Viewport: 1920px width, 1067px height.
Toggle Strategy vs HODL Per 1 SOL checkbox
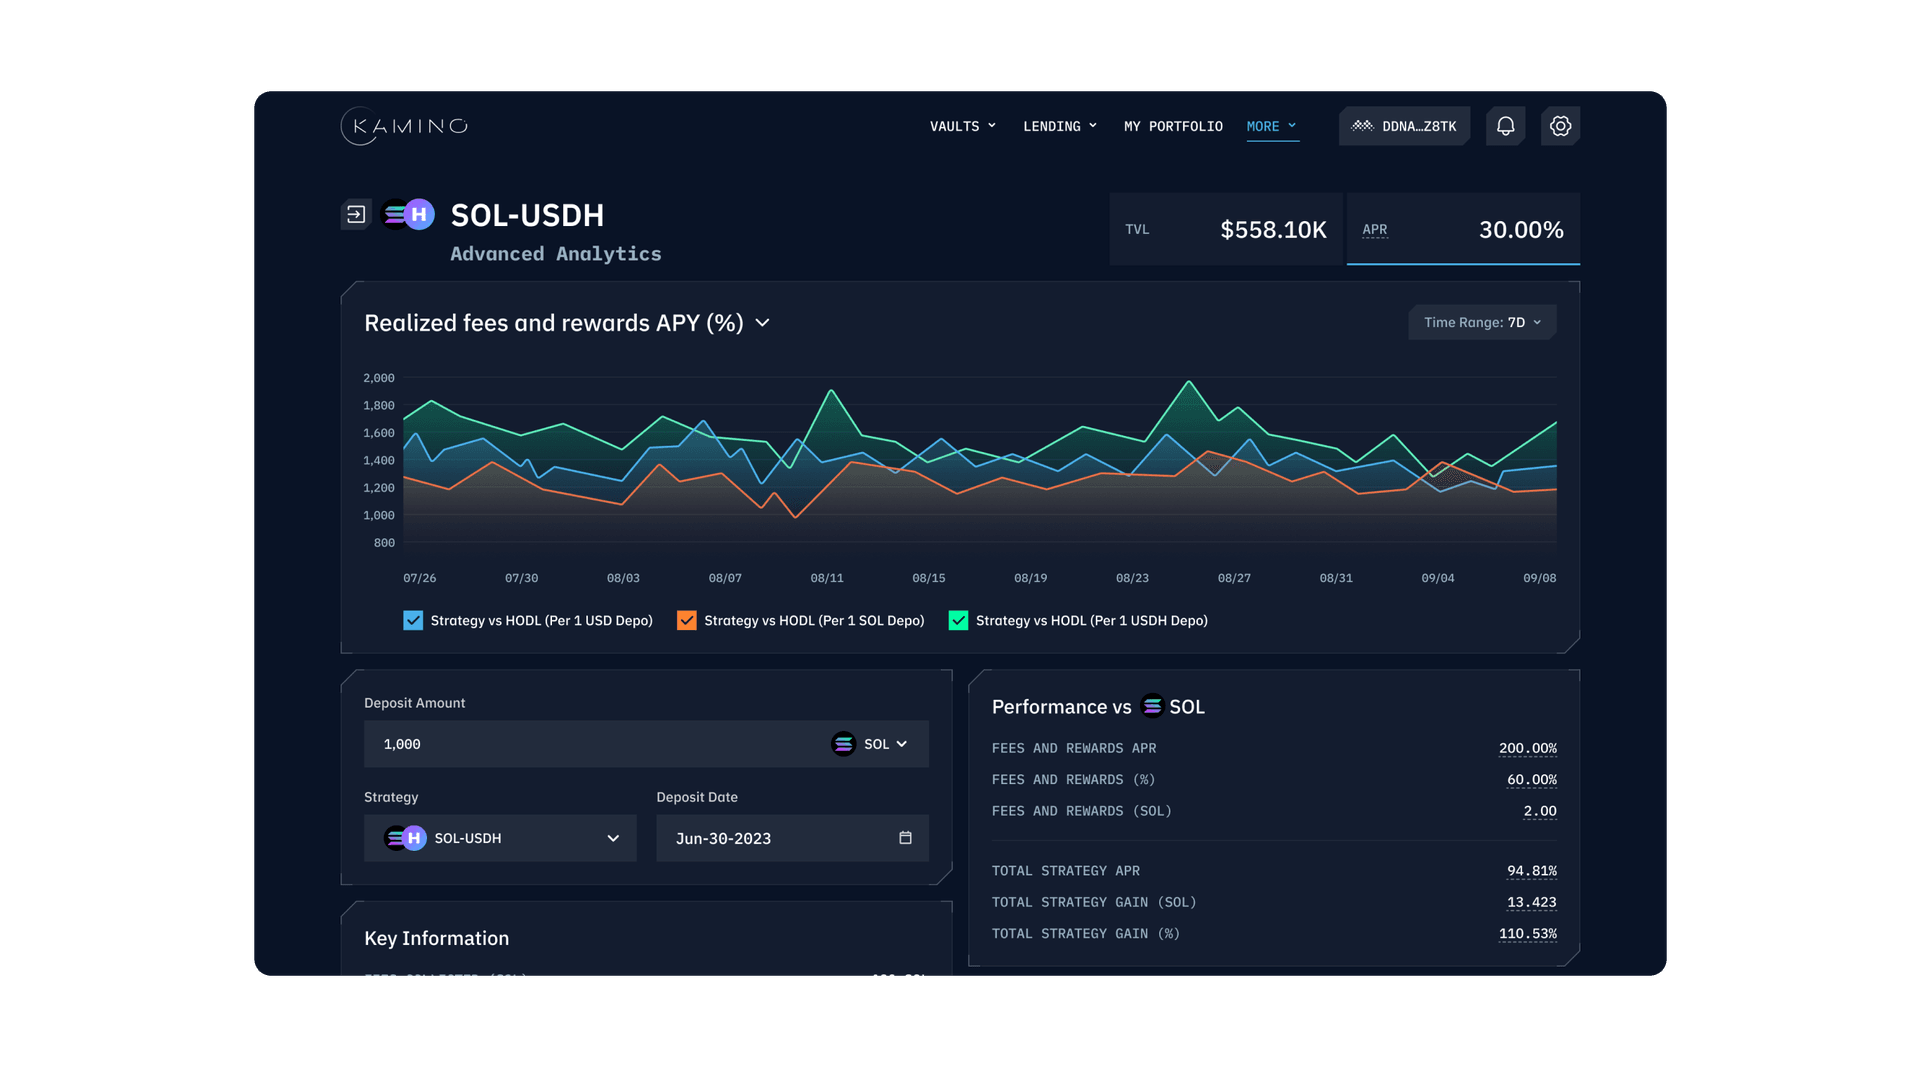coord(686,620)
